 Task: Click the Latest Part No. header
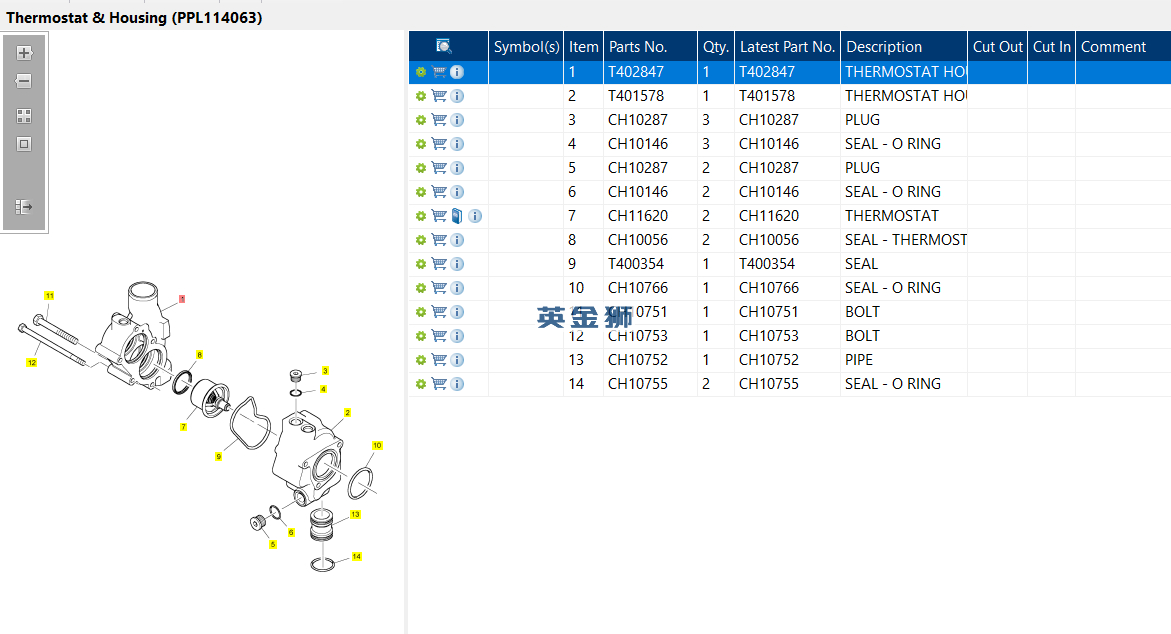coord(787,46)
